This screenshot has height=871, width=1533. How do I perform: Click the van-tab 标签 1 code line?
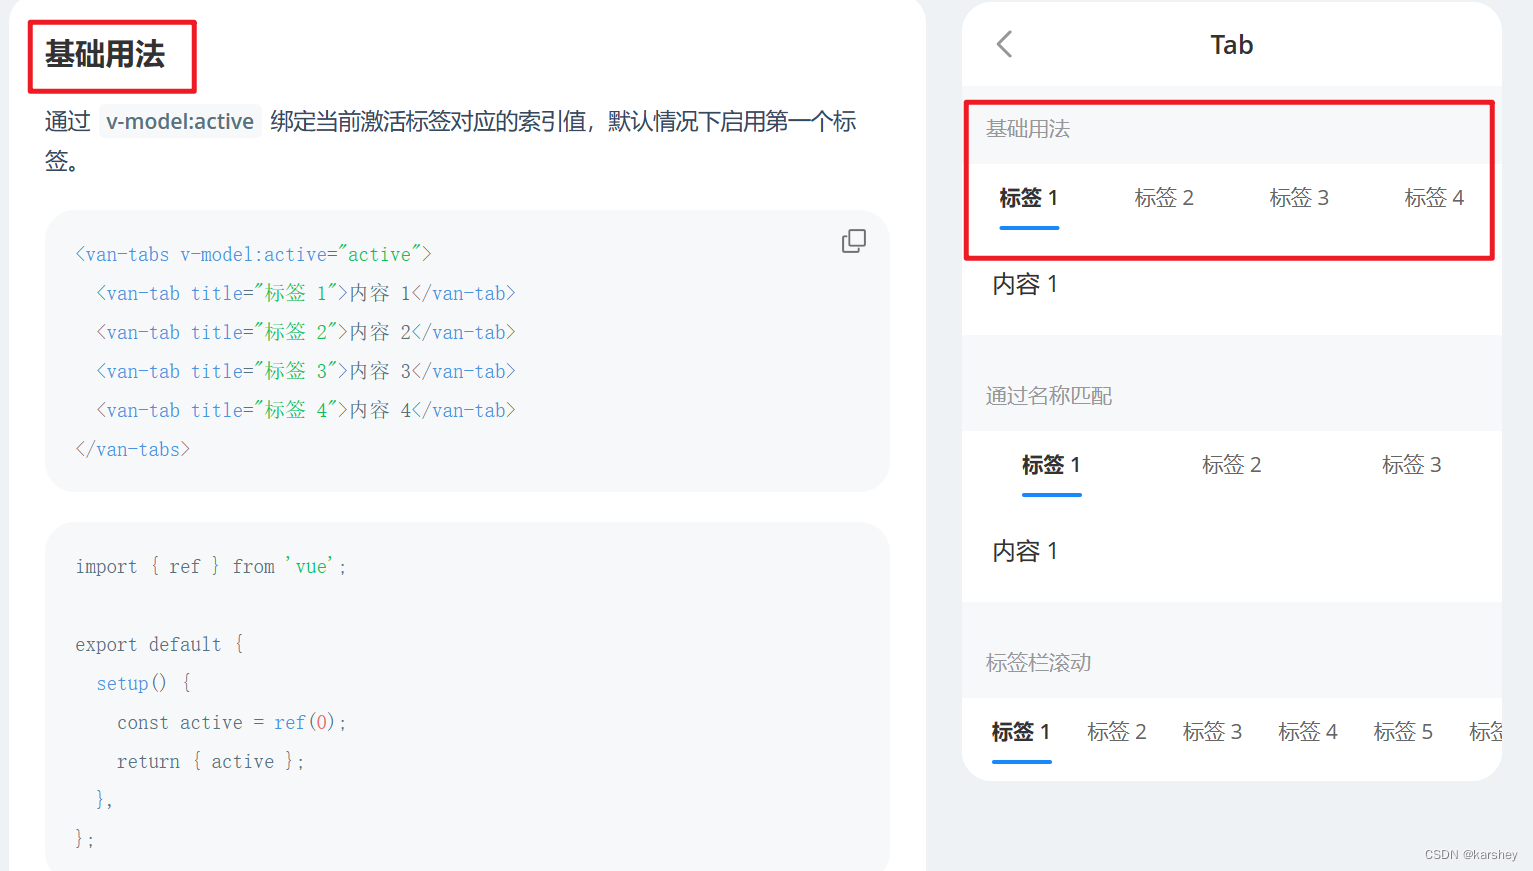[x=306, y=294]
